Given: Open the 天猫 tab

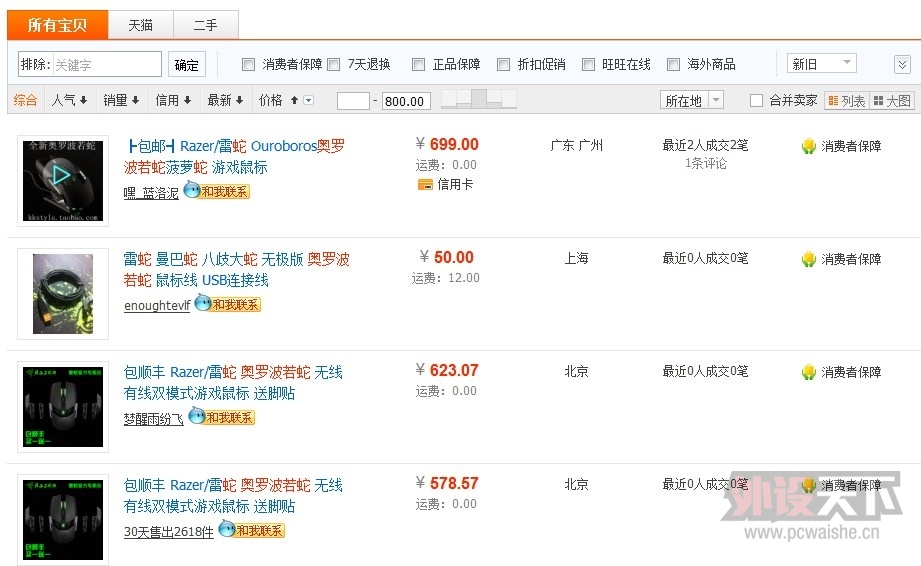Looking at the screenshot, I should point(140,25).
